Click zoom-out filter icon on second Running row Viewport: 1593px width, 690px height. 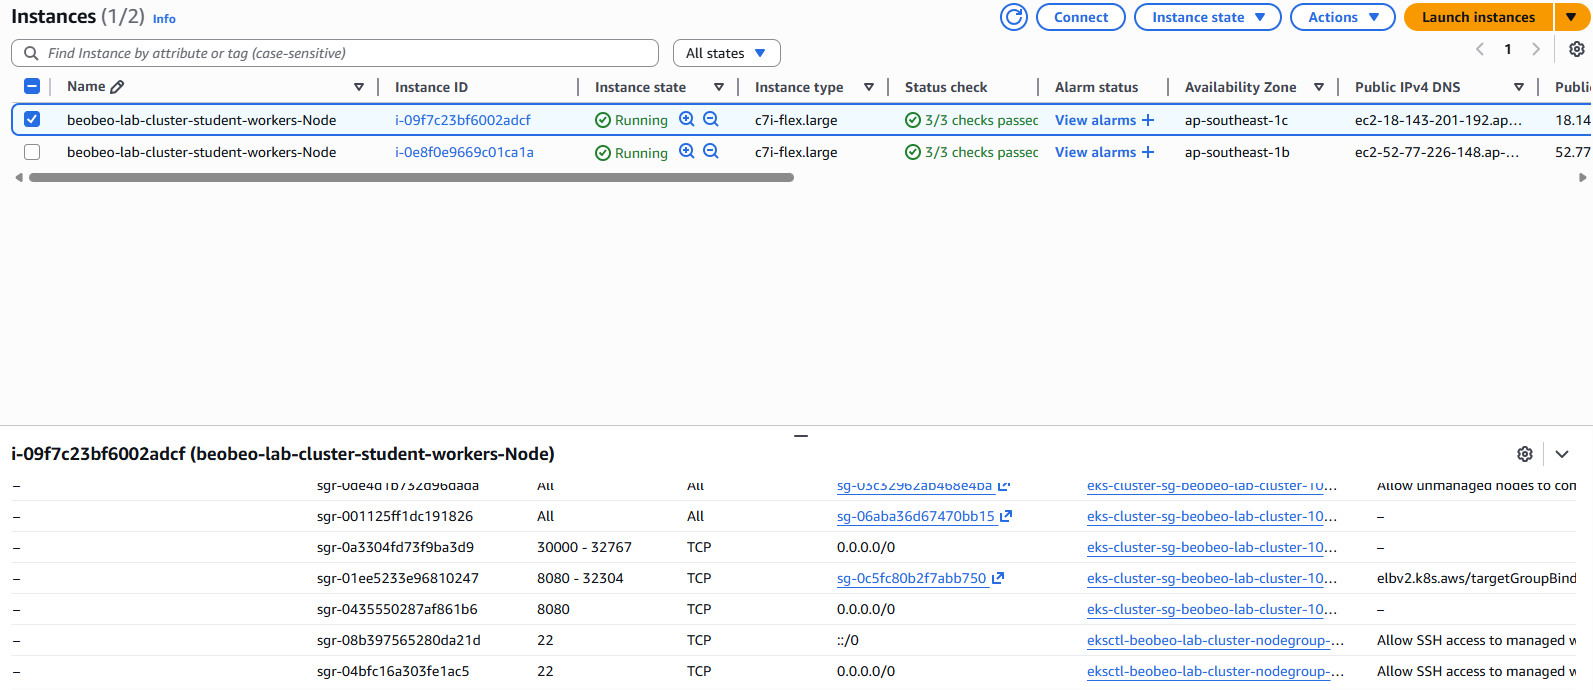[x=711, y=151]
